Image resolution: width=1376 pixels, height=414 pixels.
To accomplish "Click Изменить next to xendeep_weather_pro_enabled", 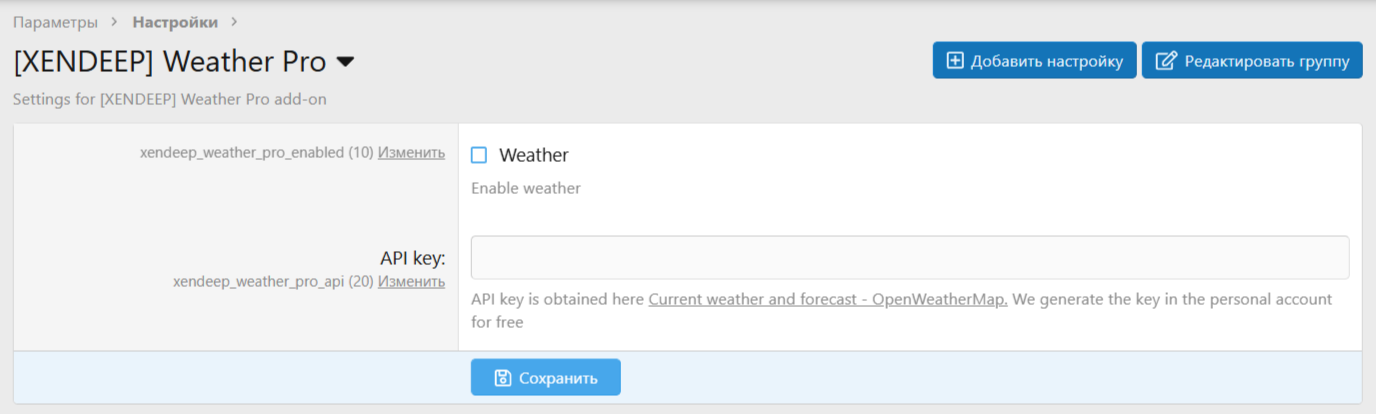I will 411,153.
